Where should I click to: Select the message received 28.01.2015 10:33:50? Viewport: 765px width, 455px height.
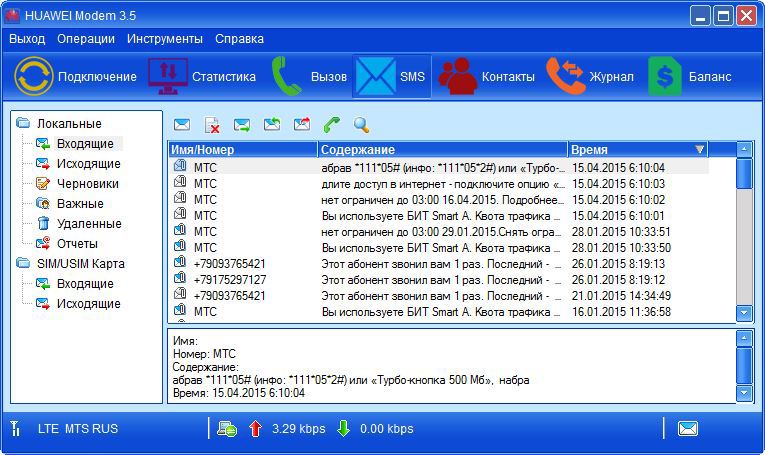[x=439, y=247]
